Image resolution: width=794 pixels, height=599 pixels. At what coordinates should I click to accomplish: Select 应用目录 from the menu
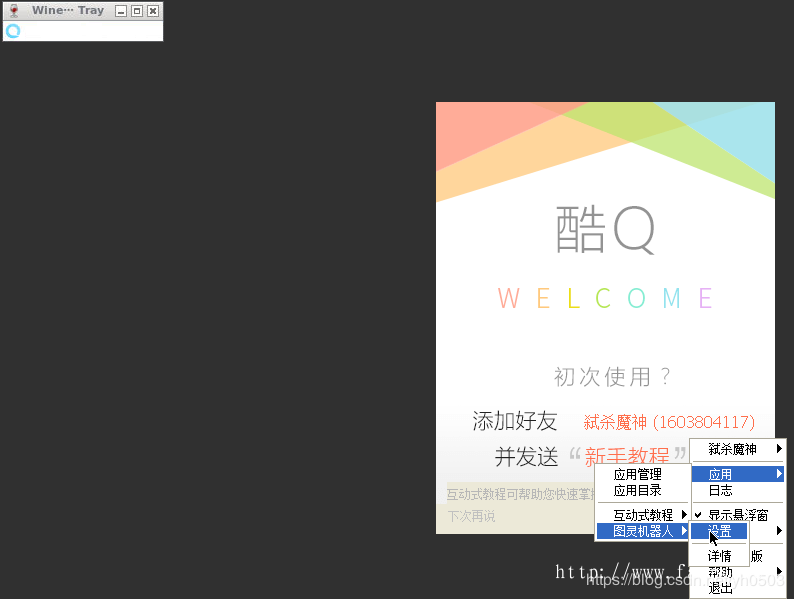(x=638, y=491)
